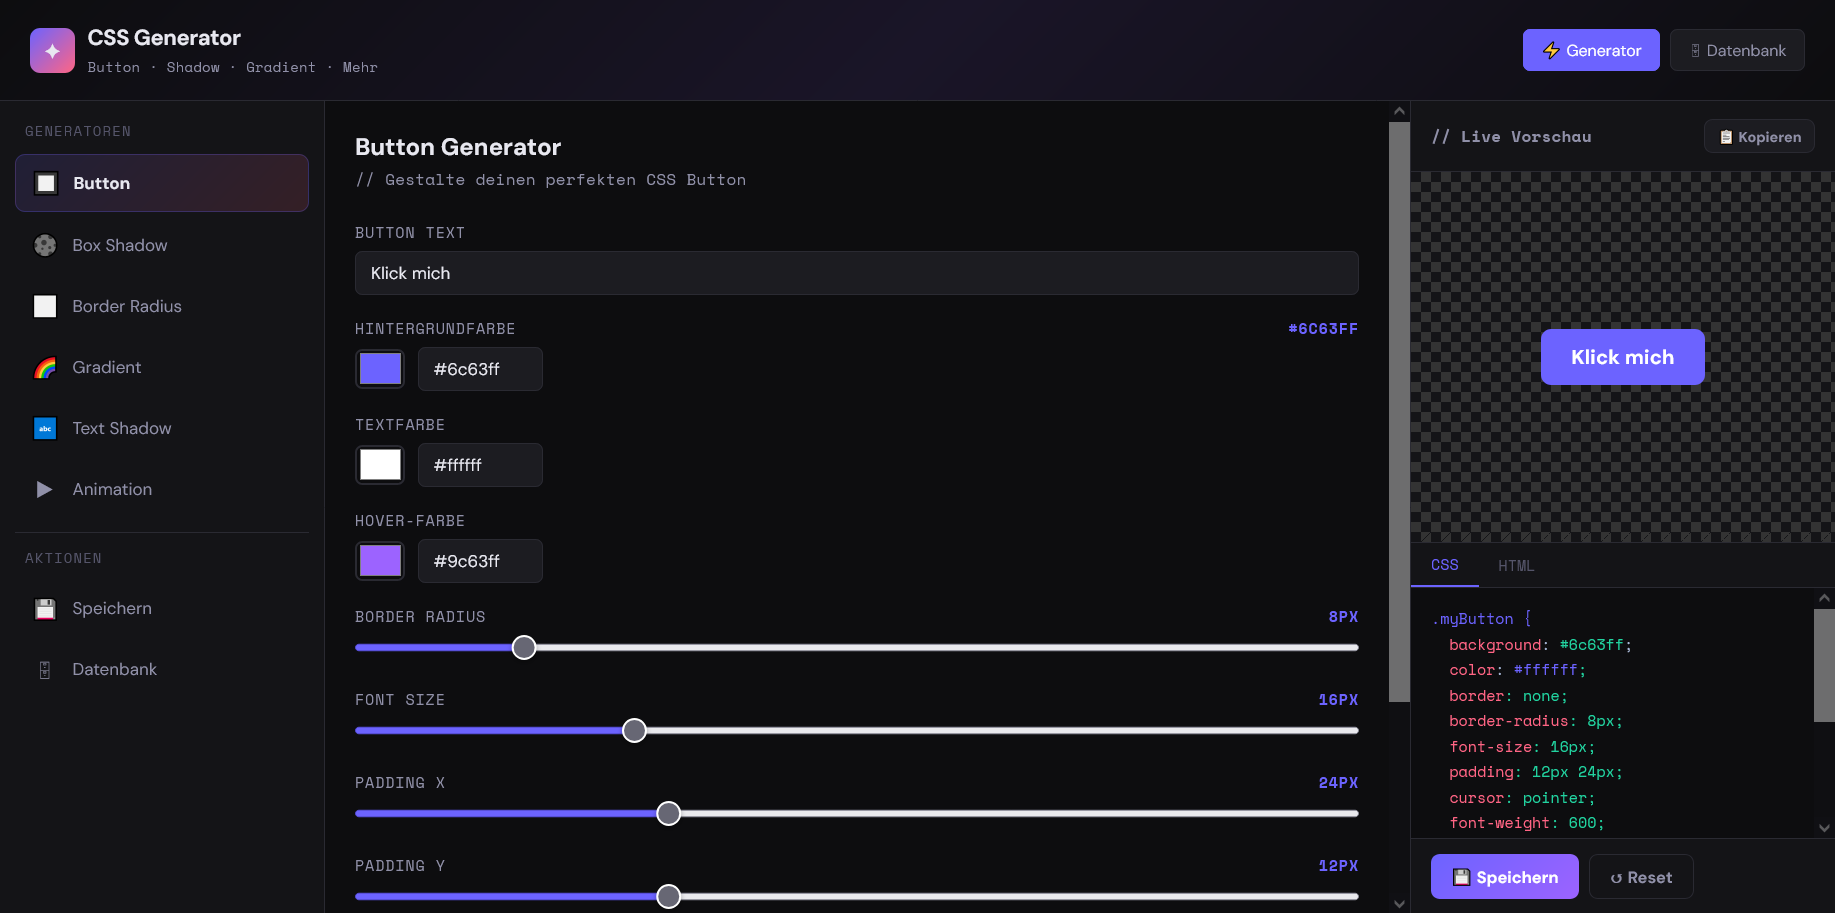The width and height of the screenshot is (1835, 913).
Task: Adjust the Border Radius slider
Action: [523, 648]
